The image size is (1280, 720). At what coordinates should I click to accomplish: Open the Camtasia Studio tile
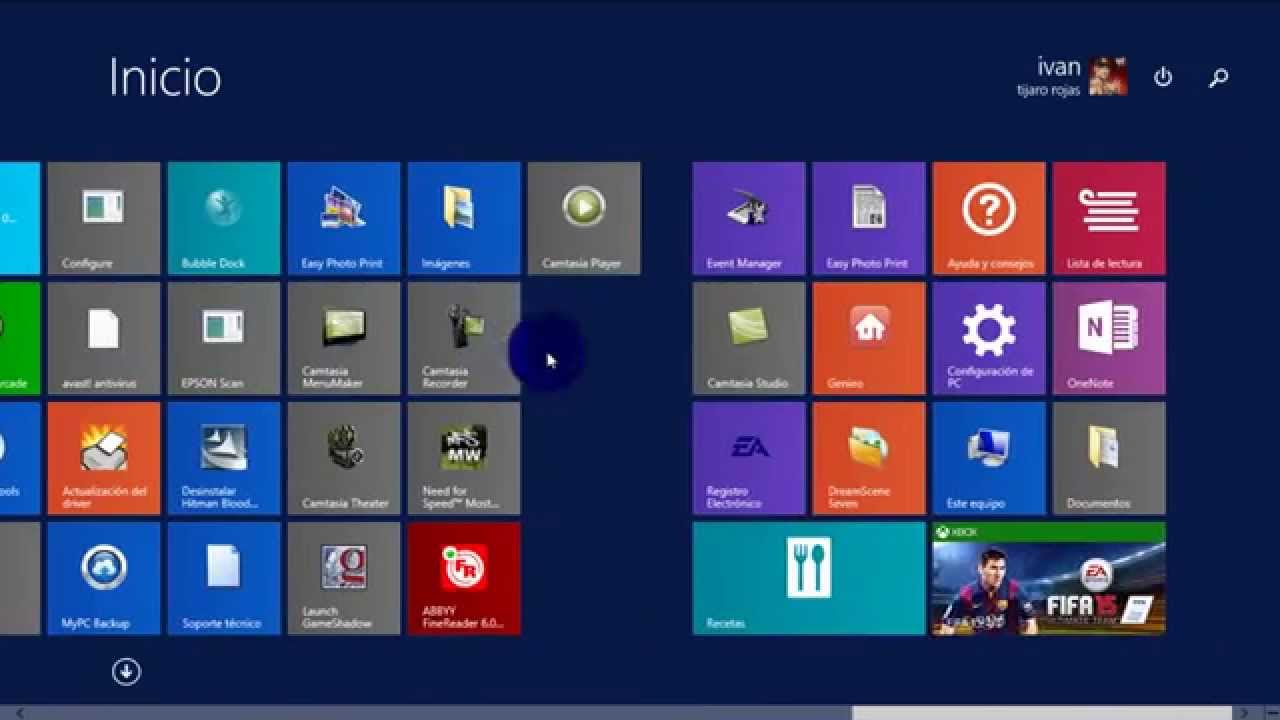749,338
